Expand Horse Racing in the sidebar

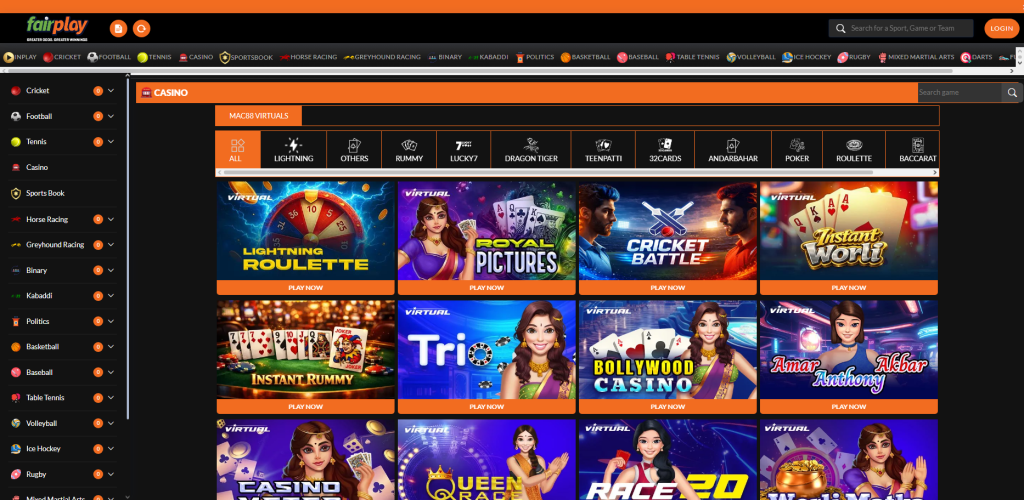coord(111,219)
